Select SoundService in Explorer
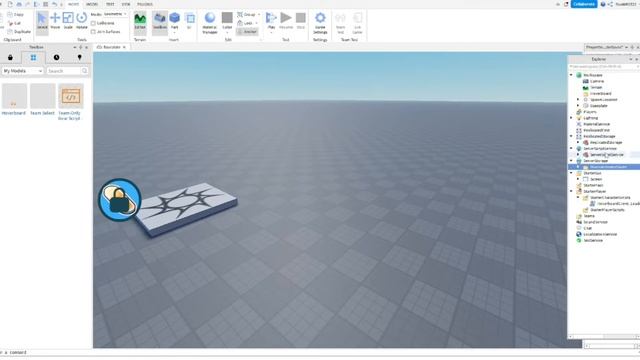The width and height of the screenshot is (640, 360). pos(595,222)
